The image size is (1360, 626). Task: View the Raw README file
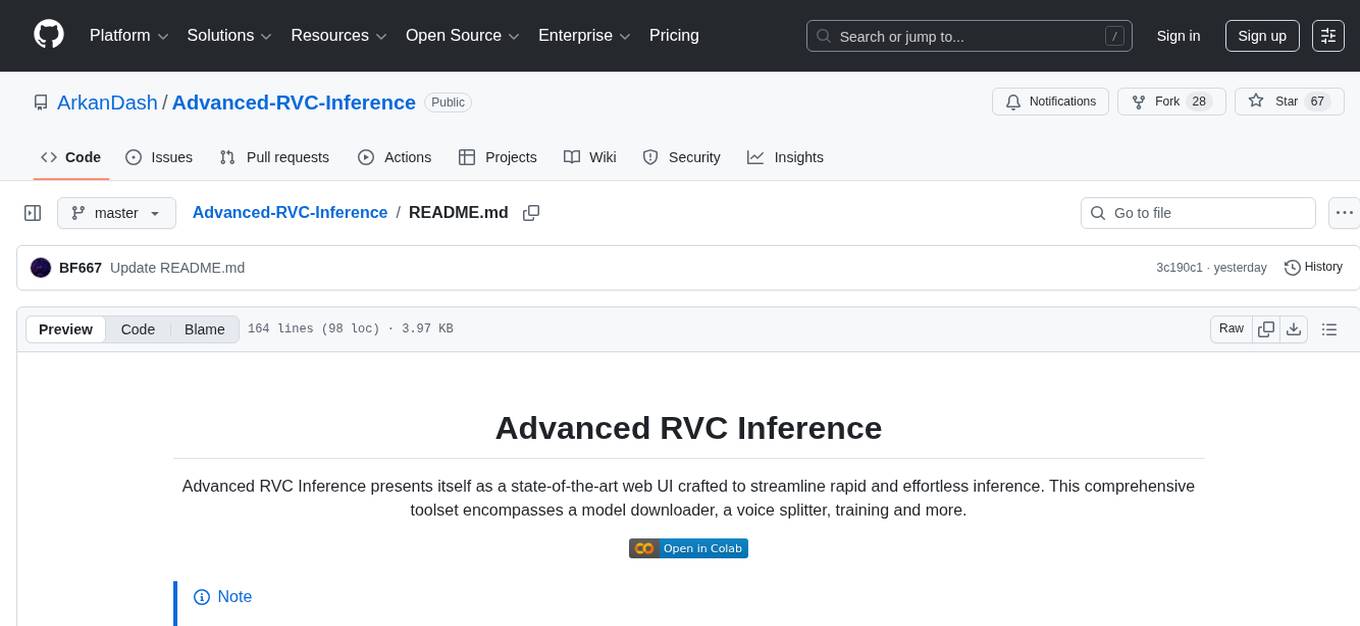1230,328
